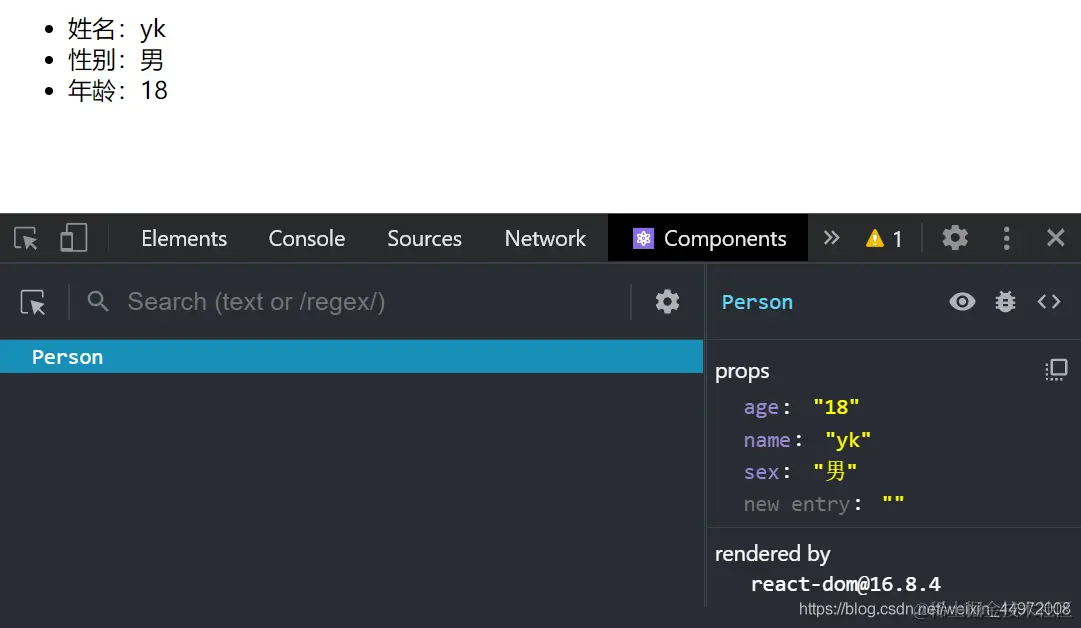Screen dimensions: 1081x628
Task: Switch to the Network tab
Action: (545, 238)
